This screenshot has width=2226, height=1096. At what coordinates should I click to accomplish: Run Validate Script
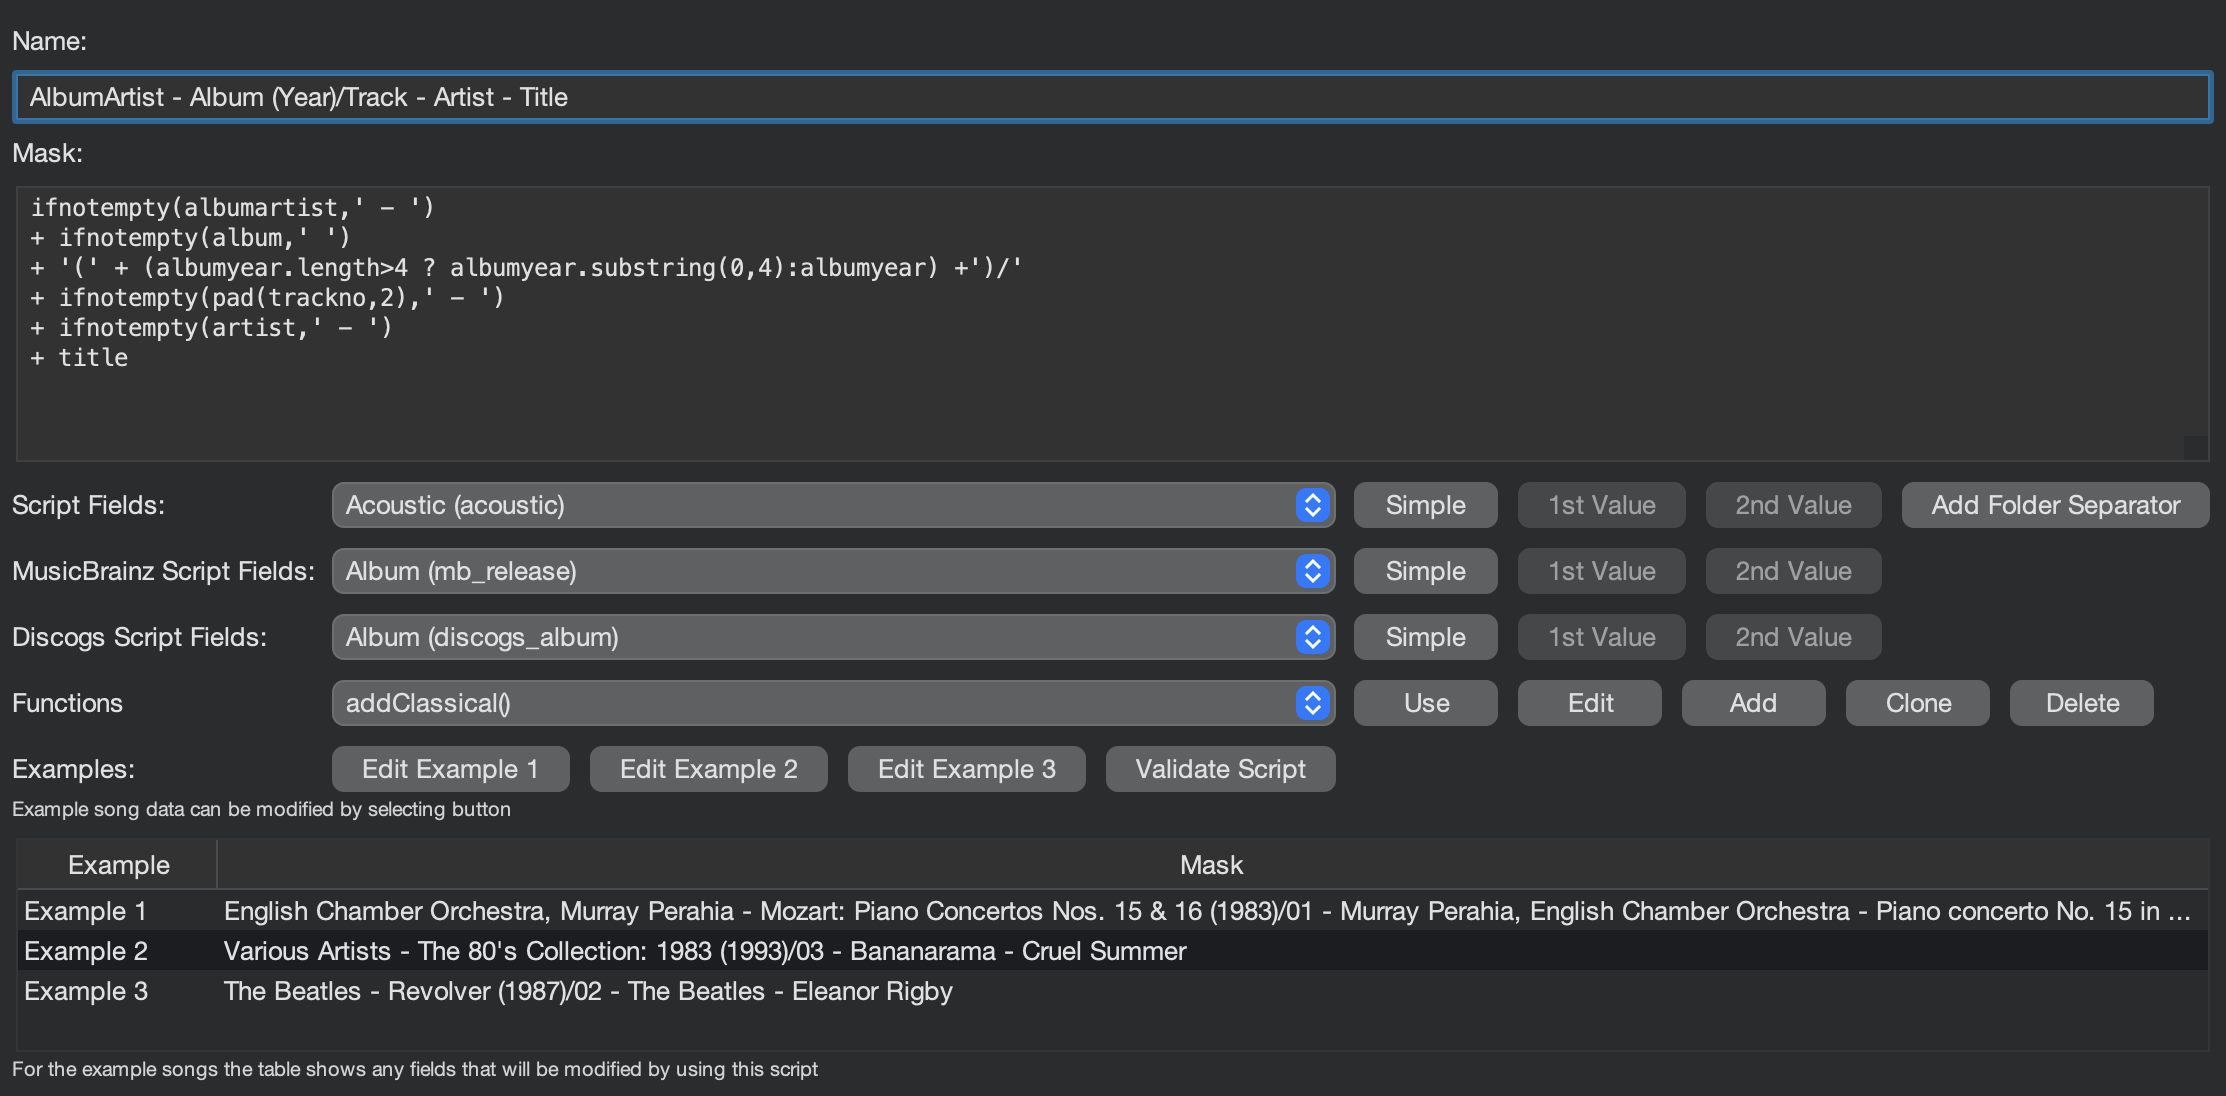pos(1220,769)
